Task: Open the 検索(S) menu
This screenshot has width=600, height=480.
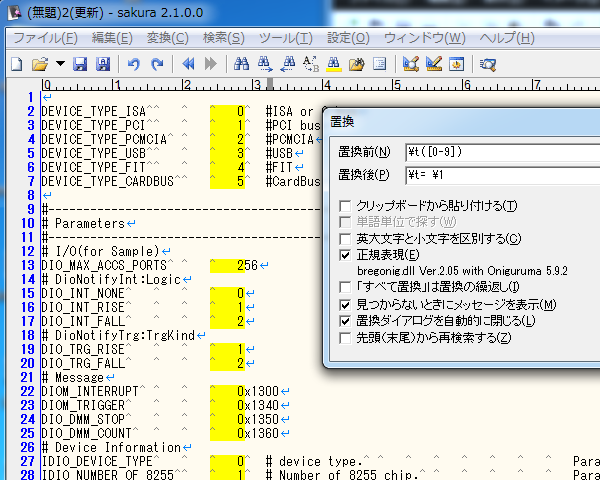Action: (x=223, y=38)
